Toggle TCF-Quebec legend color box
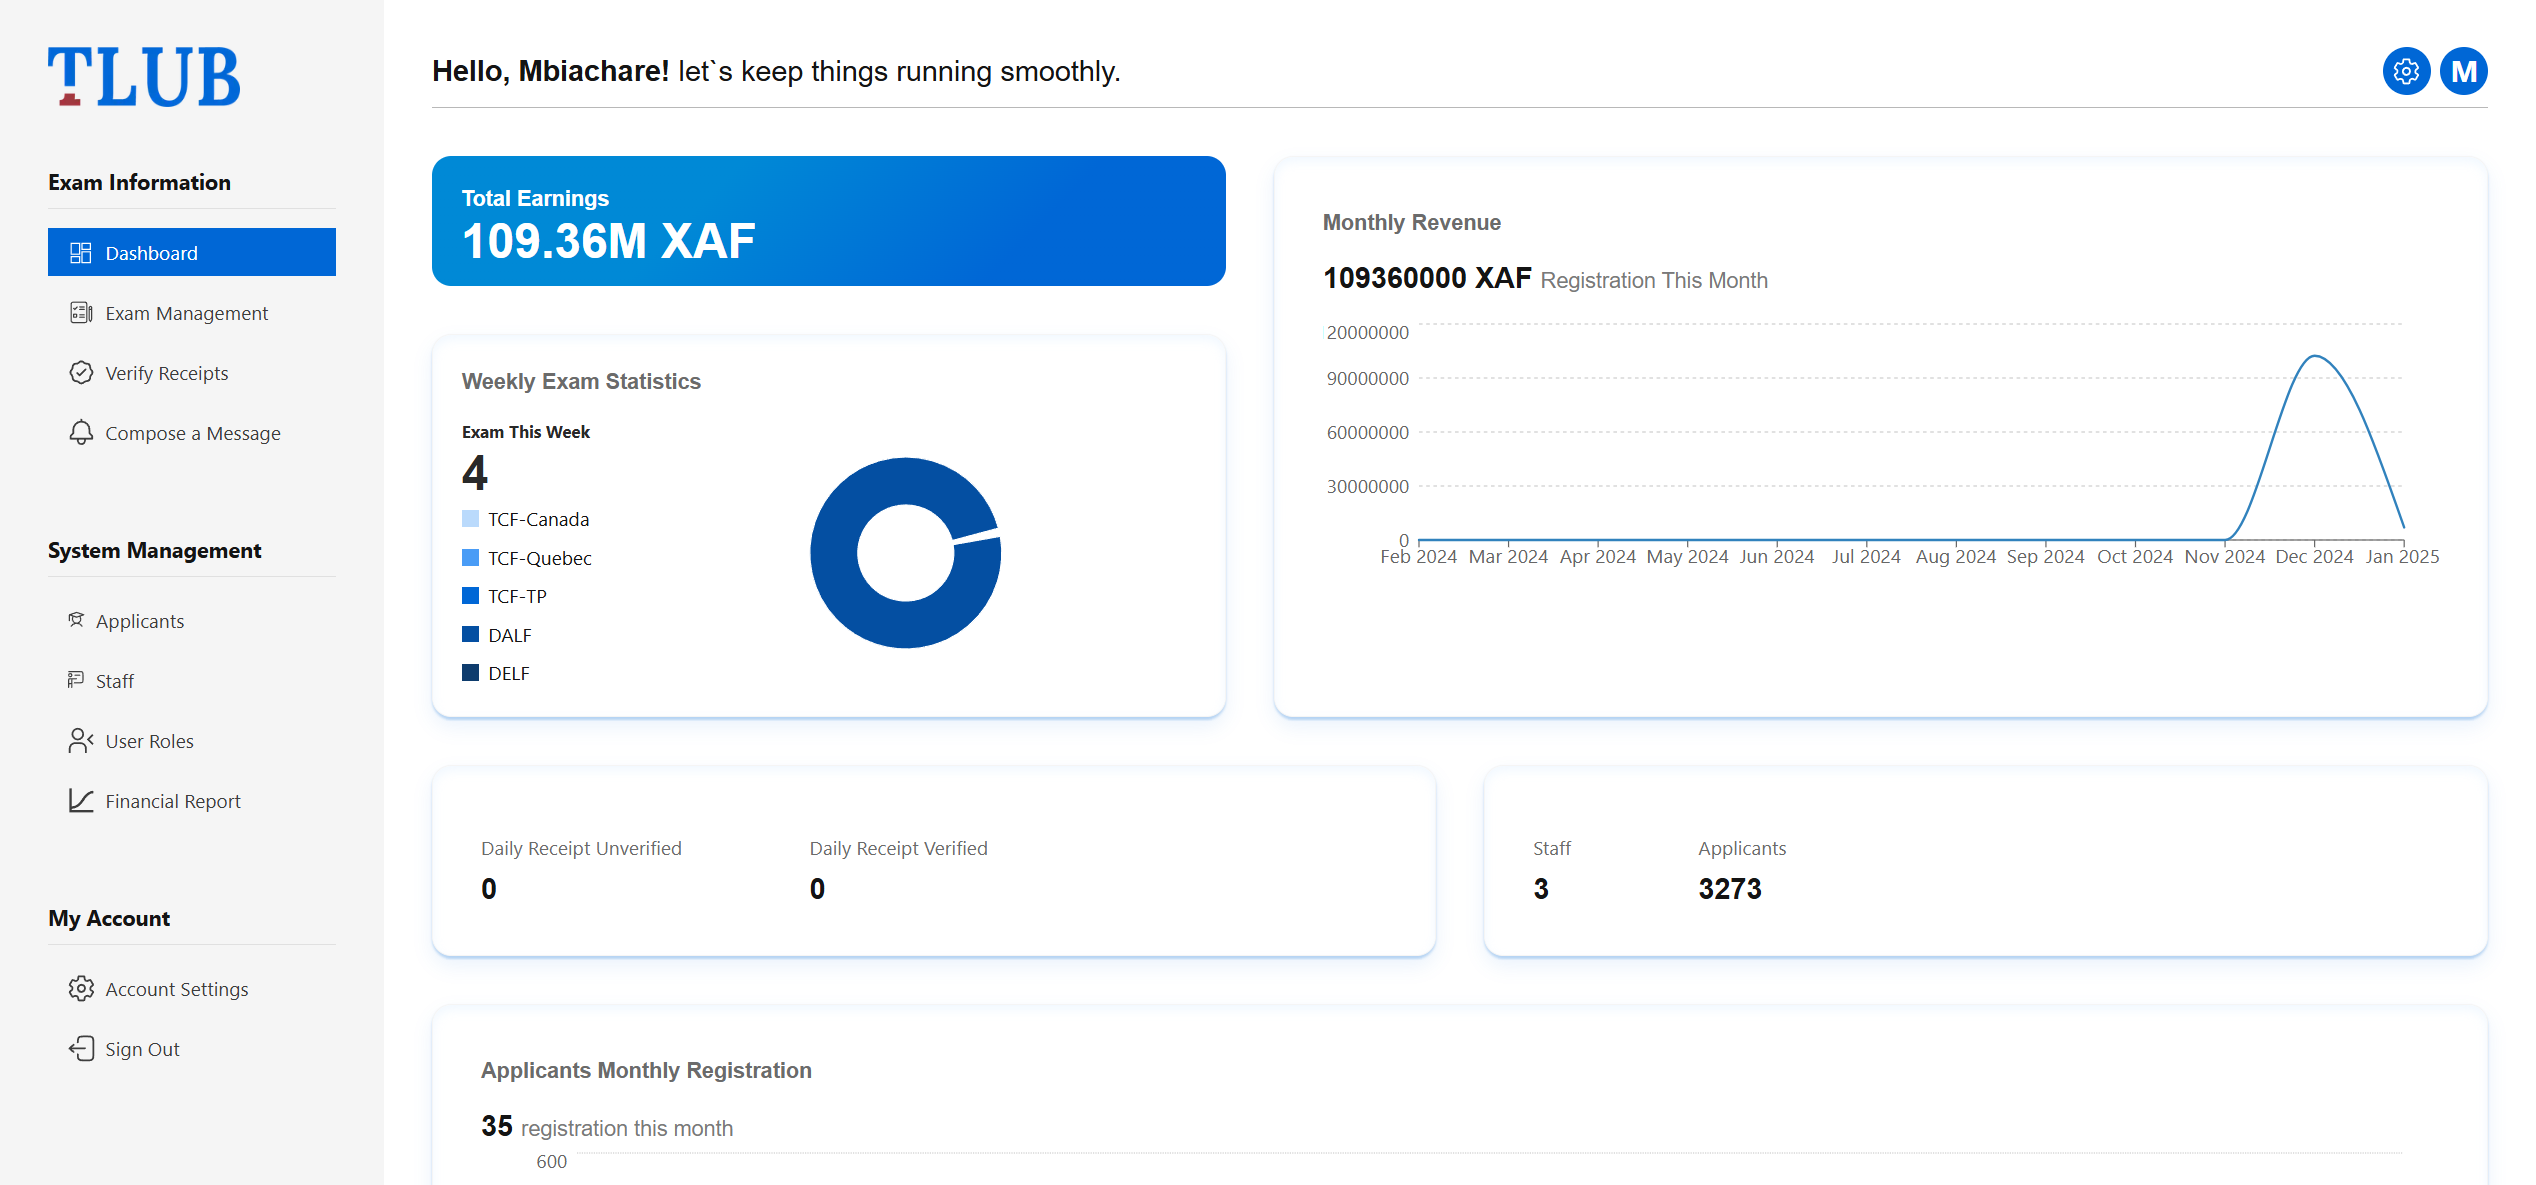This screenshot has width=2536, height=1185. point(470,557)
